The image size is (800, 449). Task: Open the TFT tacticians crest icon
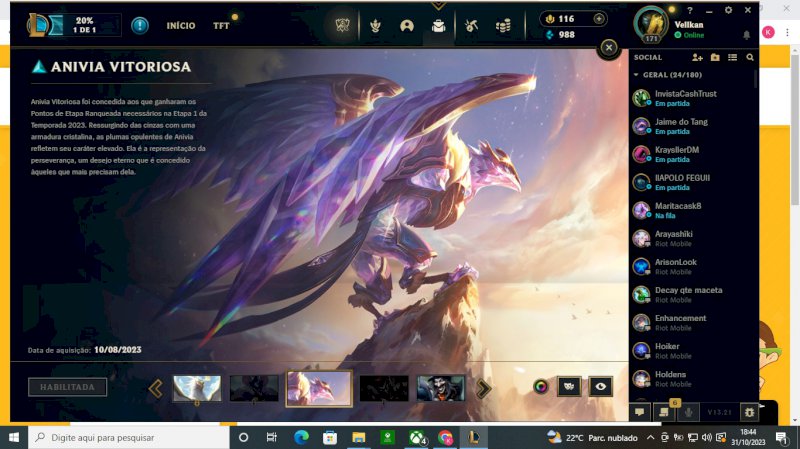tap(376, 26)
